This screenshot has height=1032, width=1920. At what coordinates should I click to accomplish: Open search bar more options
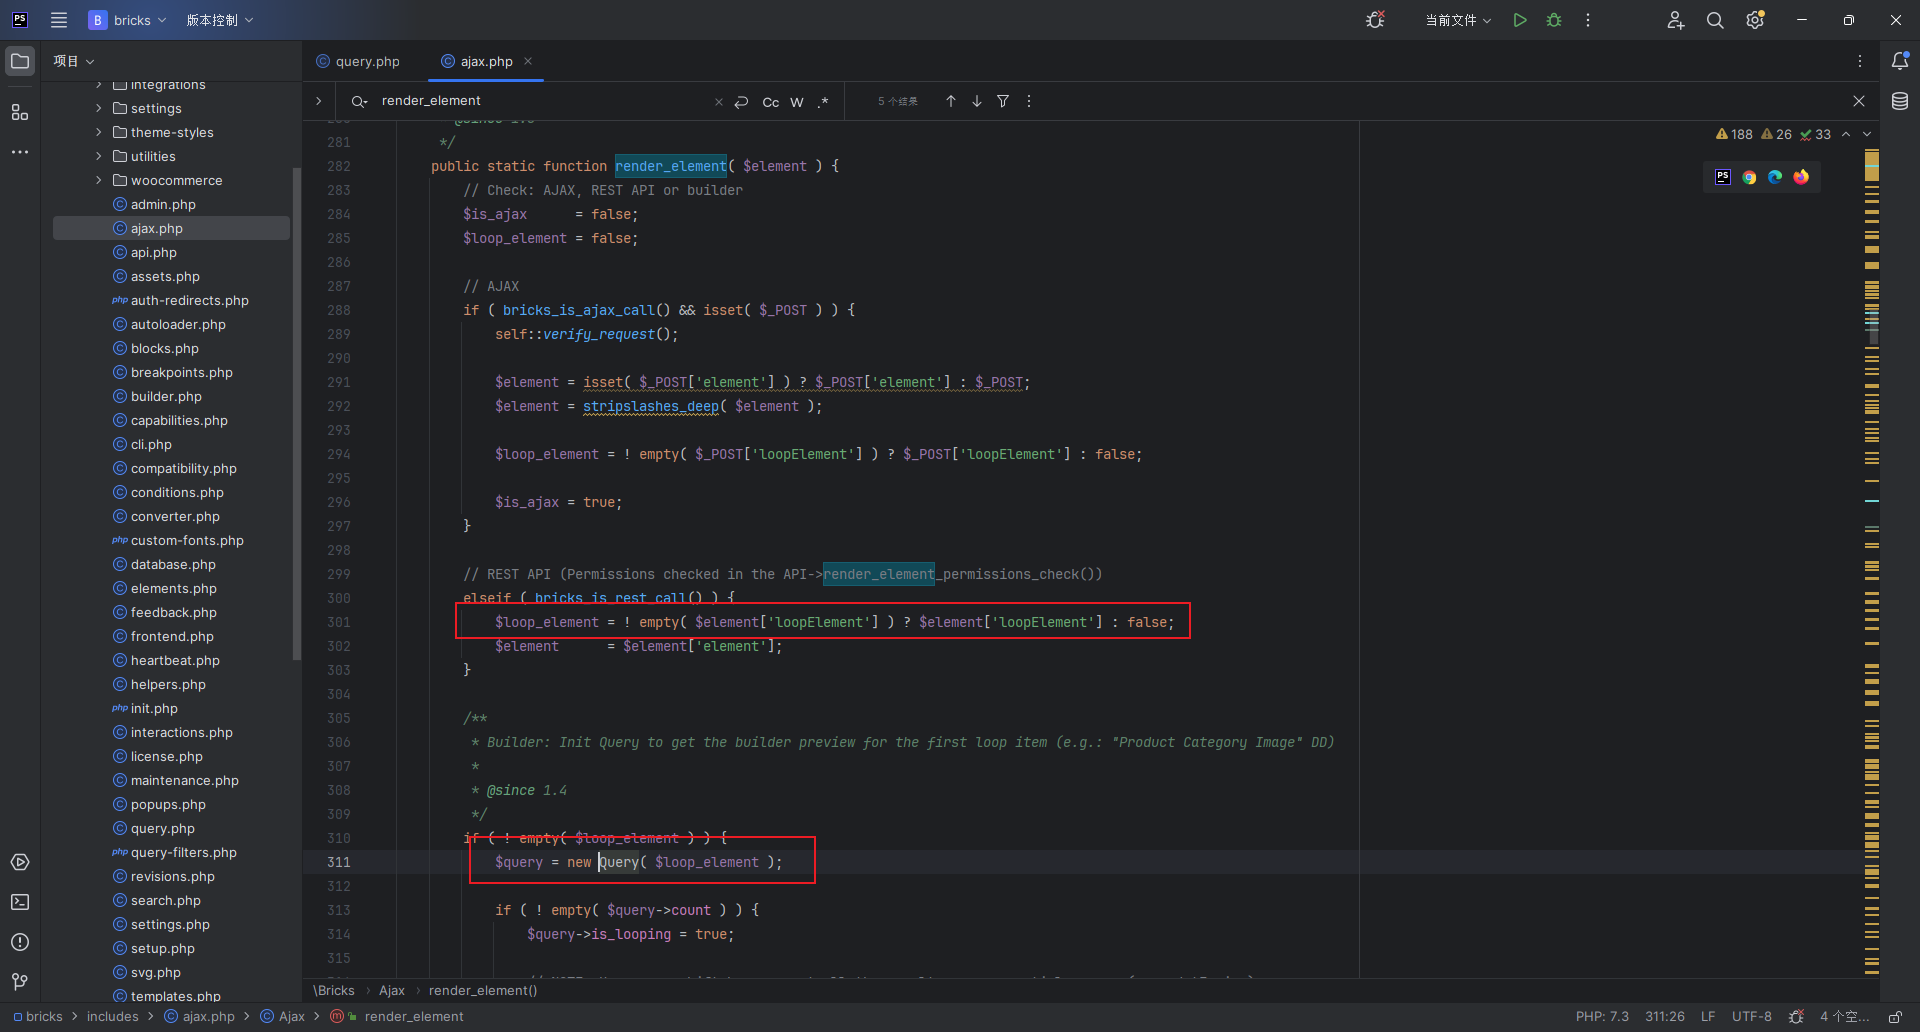coord(1029,101)
